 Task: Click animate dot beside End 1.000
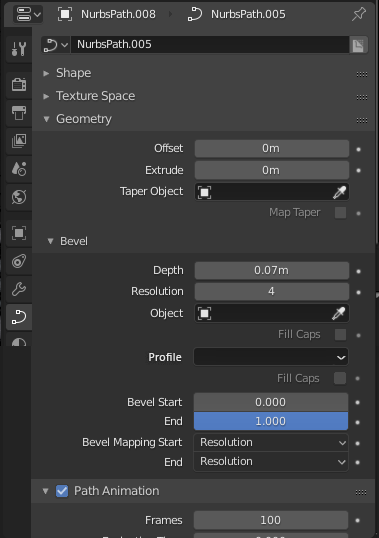point(357,422)
